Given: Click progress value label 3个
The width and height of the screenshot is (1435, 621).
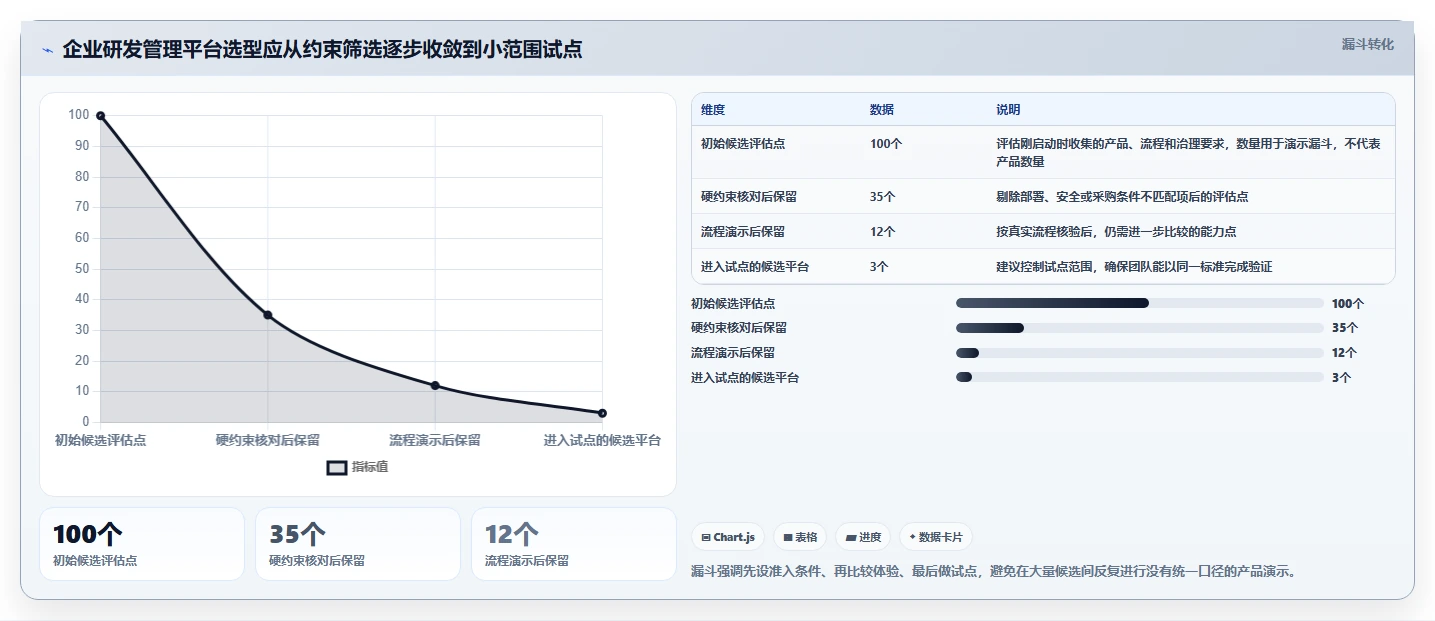Looking at the screenshot, I should (1341, 378).
